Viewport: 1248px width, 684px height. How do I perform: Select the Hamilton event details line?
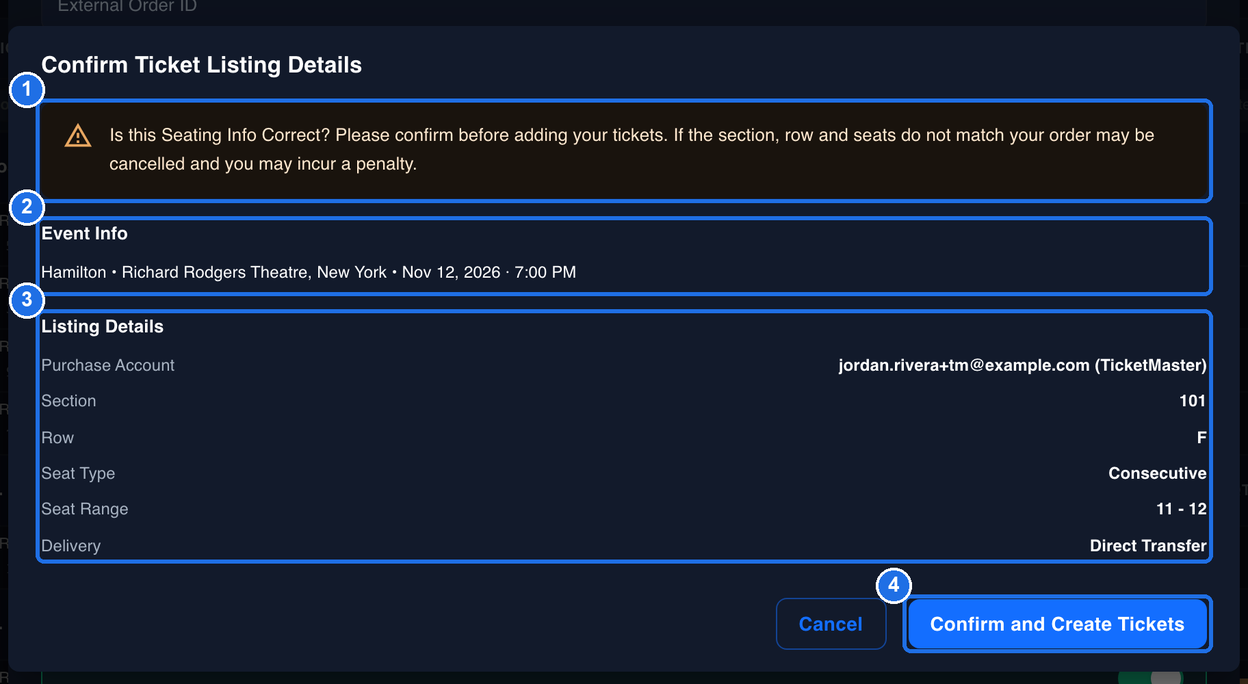pyautogui.click(x=308, y=272)
